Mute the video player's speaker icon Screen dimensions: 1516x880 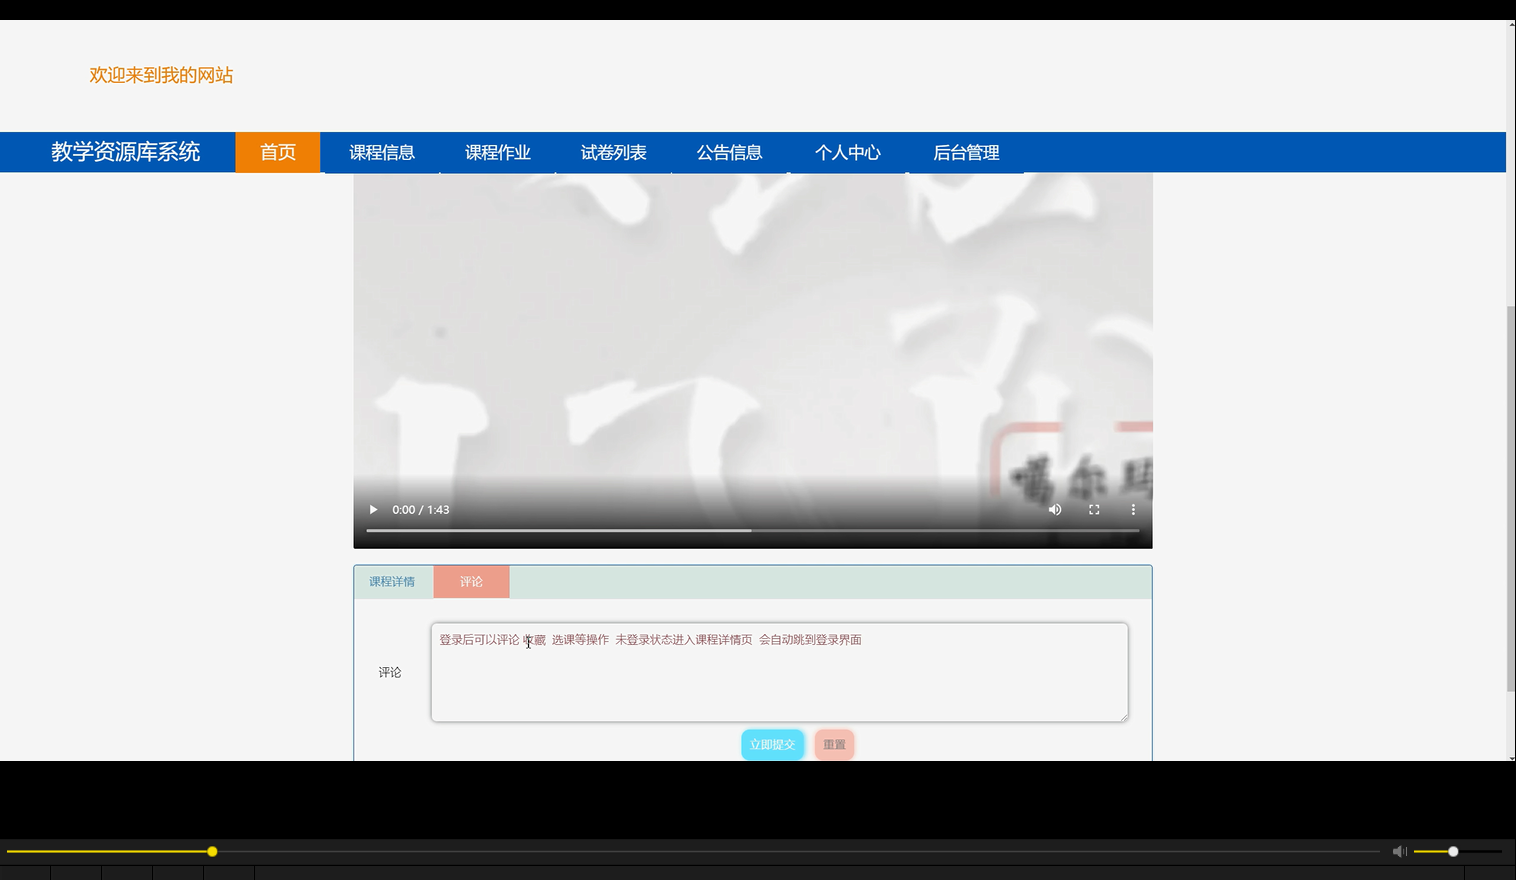pos(1054,509)
